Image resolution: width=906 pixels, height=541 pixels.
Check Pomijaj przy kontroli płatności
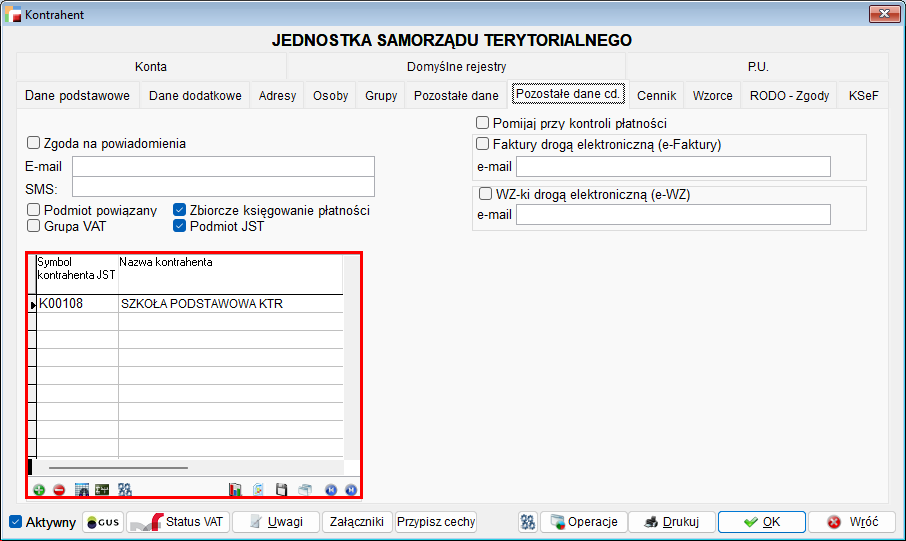coord(483,123)
